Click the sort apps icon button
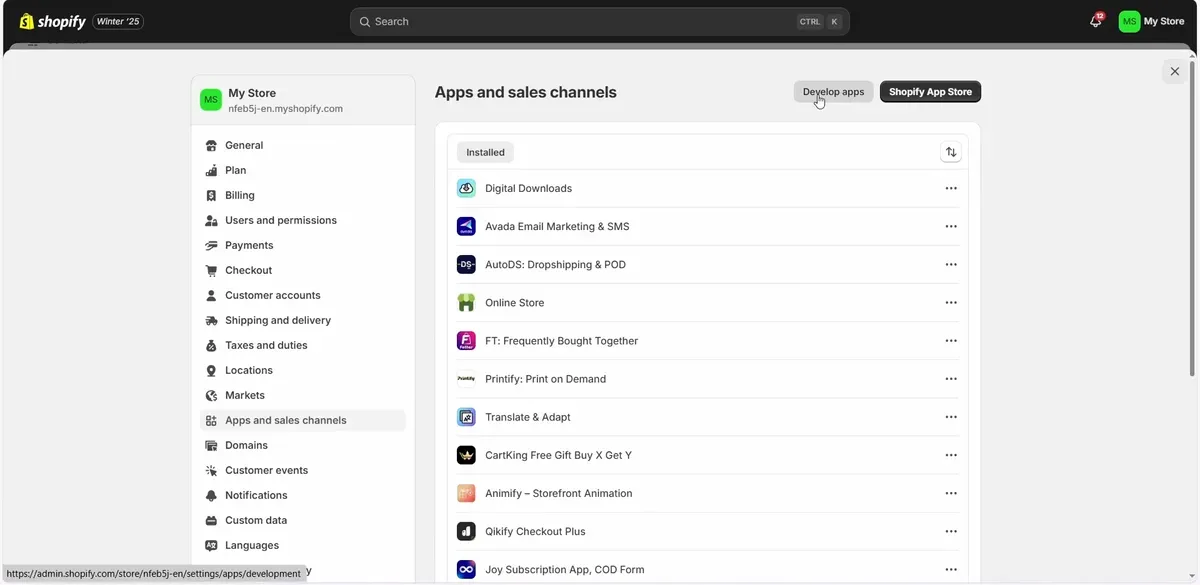 pos(951,152)
